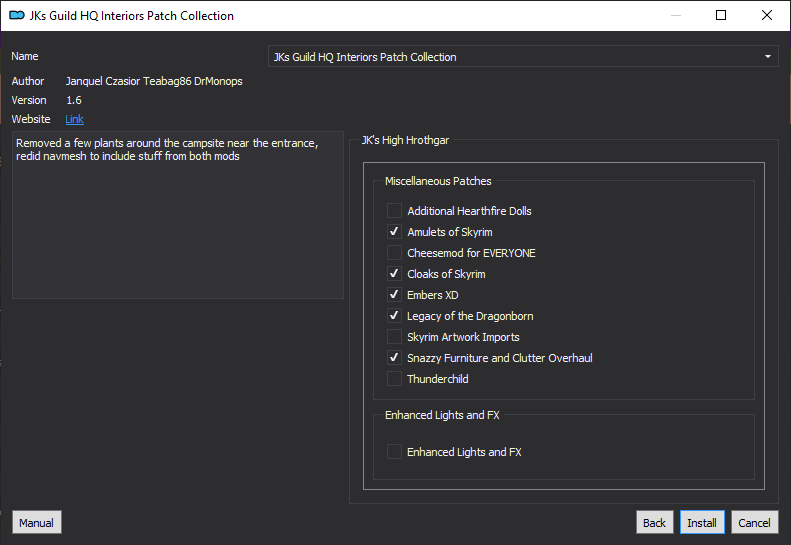Image resolution: width=791 pixels, height=545 pixels.
Task: Toggle the Embers XD checkbox
Action: point(394,295)
